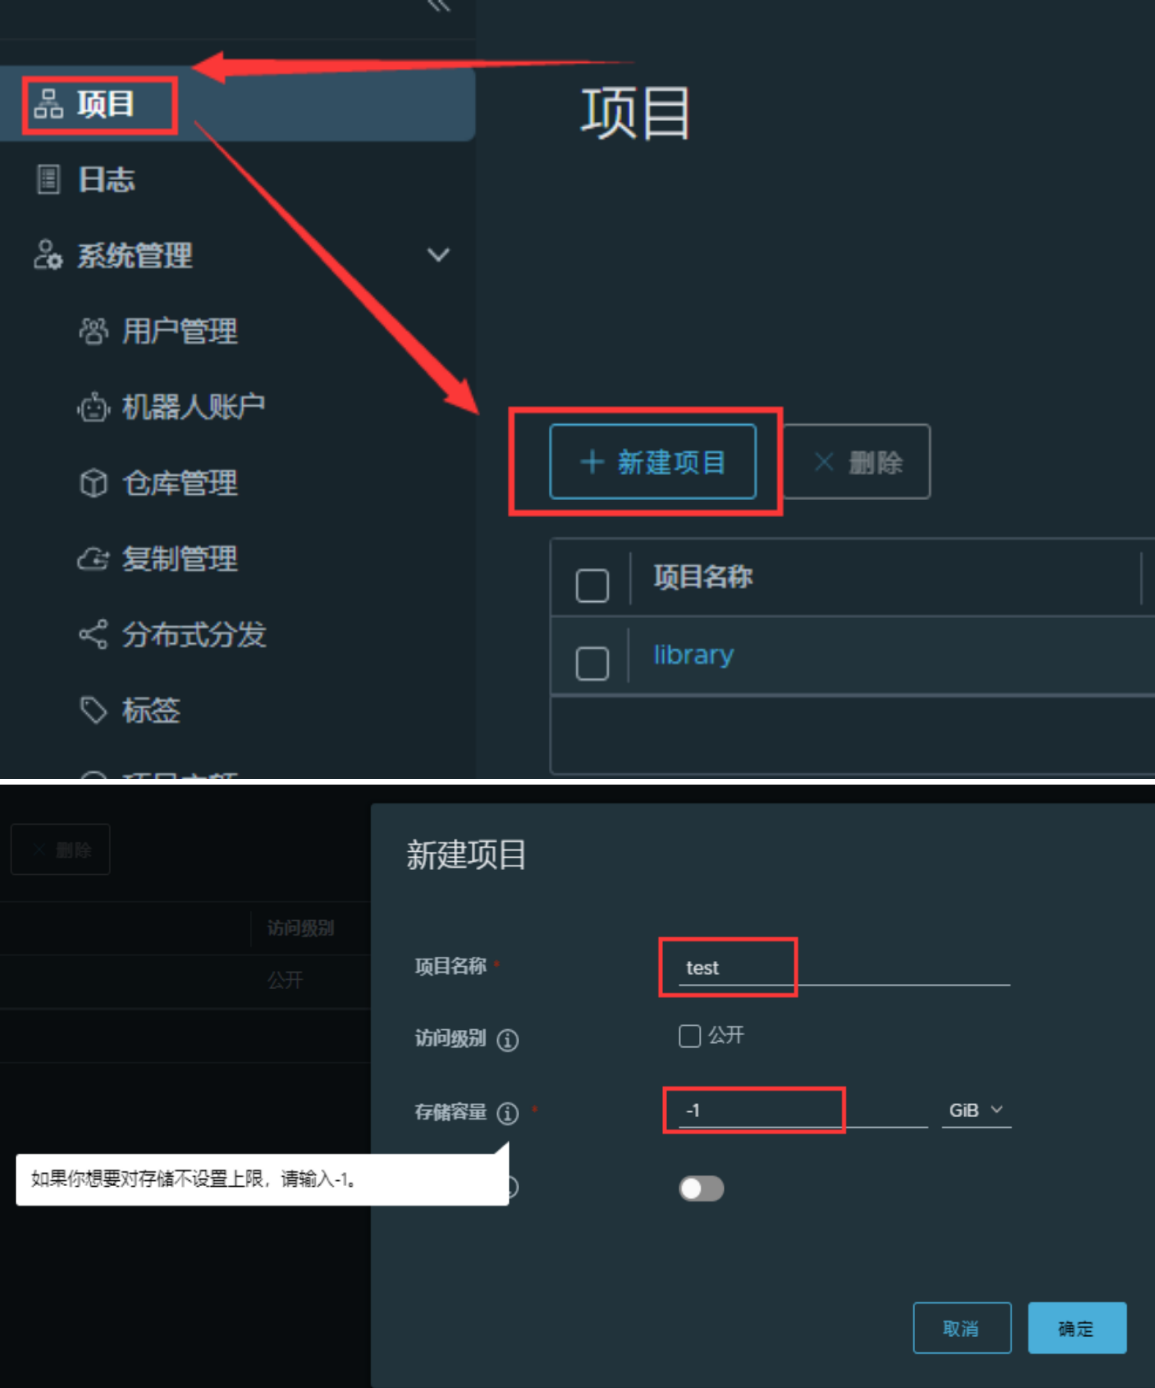Open the library project link

(693, 655)
